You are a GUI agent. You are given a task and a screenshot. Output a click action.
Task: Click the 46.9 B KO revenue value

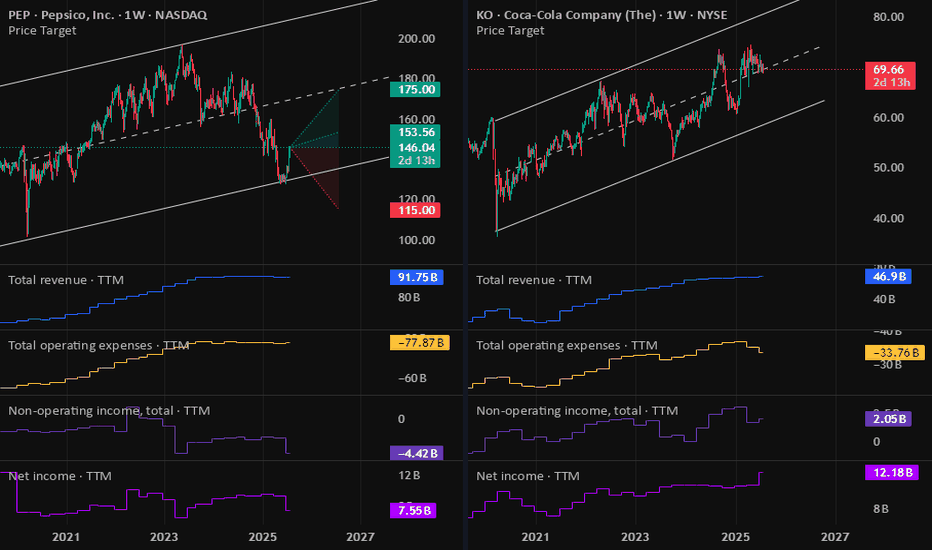pyautogui.click(x=888, y=276)
